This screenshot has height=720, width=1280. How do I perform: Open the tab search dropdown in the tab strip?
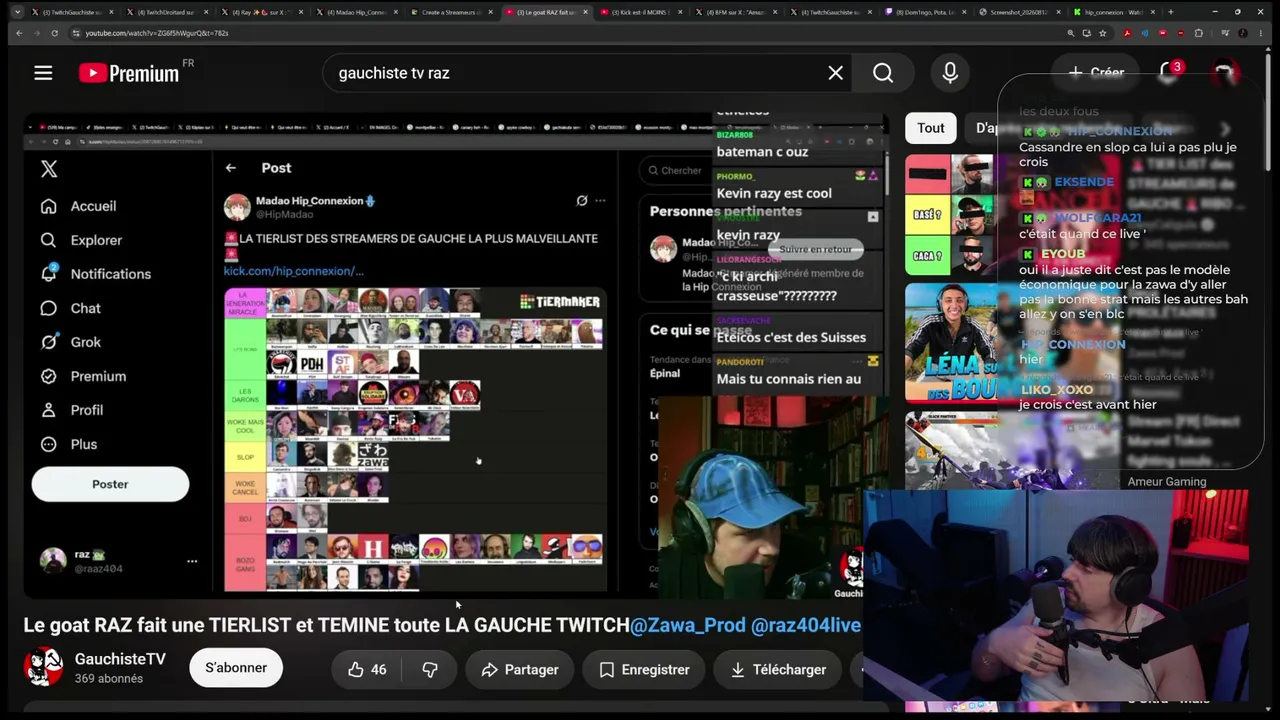(x=17, y=12)
